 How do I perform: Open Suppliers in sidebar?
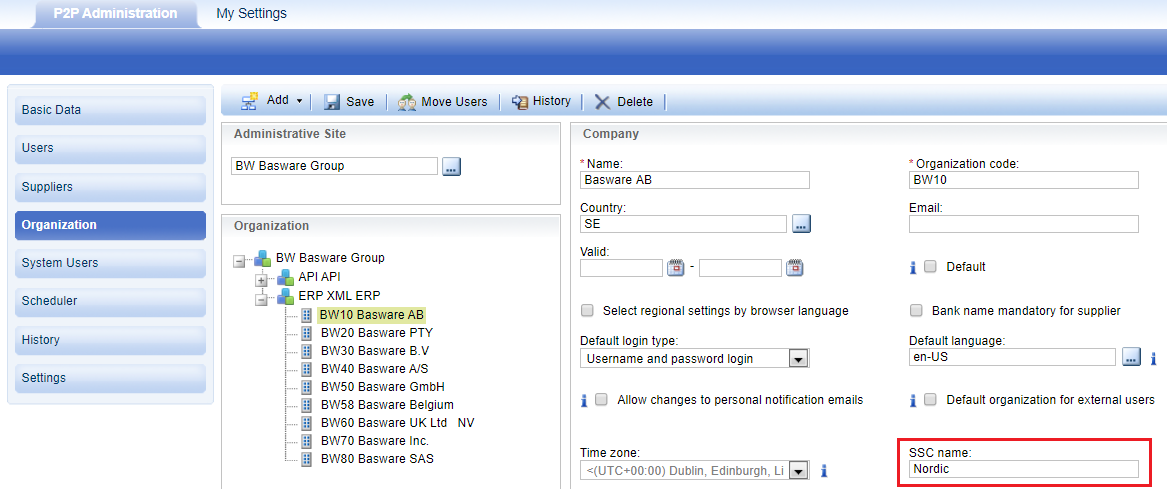pos(110,187)
